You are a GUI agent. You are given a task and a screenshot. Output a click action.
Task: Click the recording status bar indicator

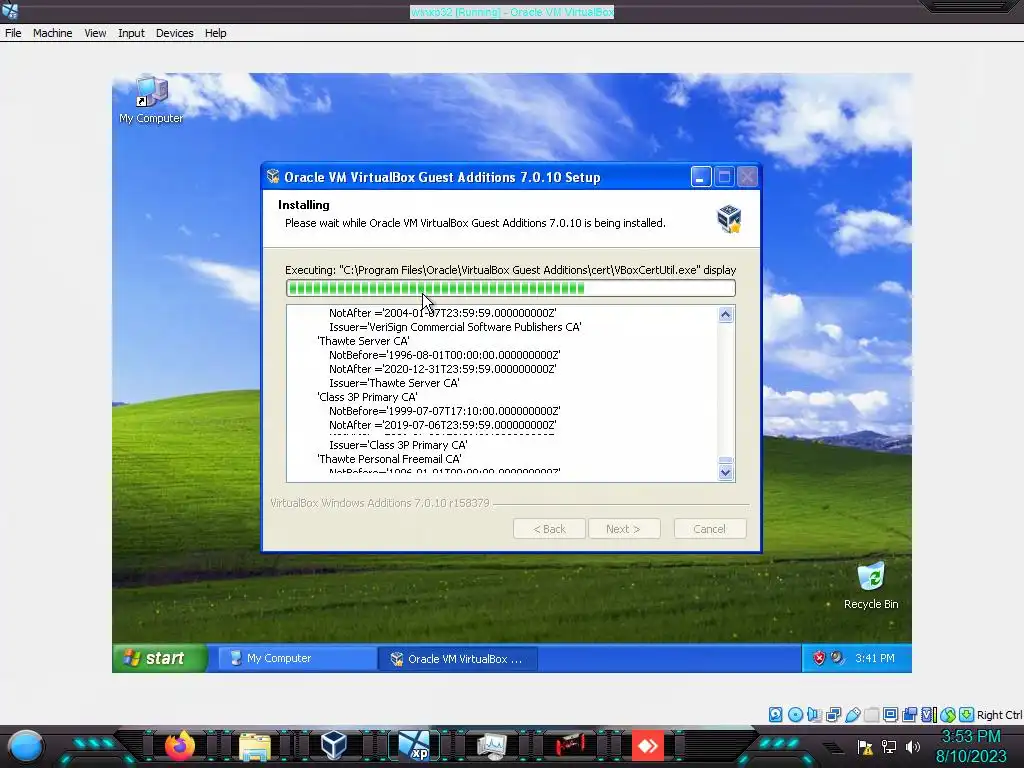click(909, 714)
